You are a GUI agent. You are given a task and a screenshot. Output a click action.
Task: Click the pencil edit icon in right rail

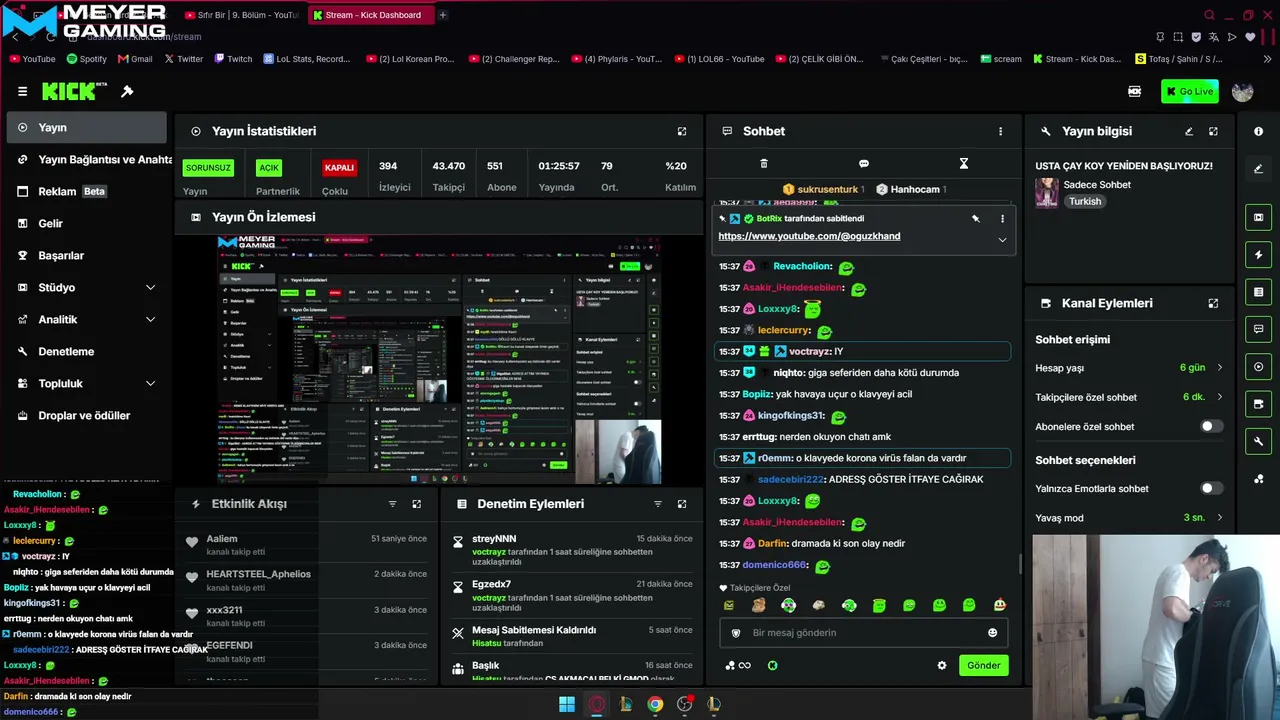(x=1258, y=169)
